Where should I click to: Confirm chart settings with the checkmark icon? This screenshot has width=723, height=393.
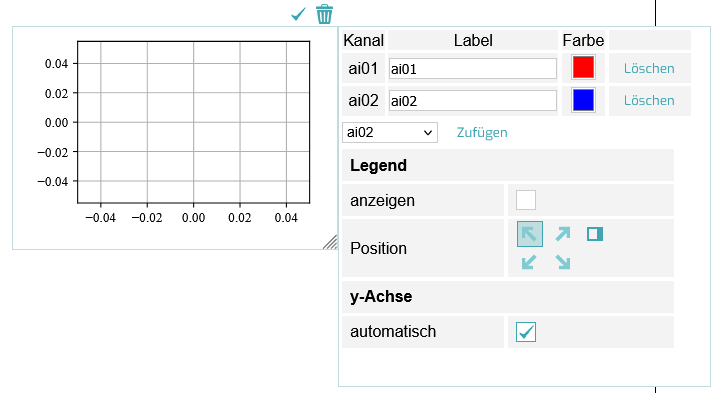[298, 14]
